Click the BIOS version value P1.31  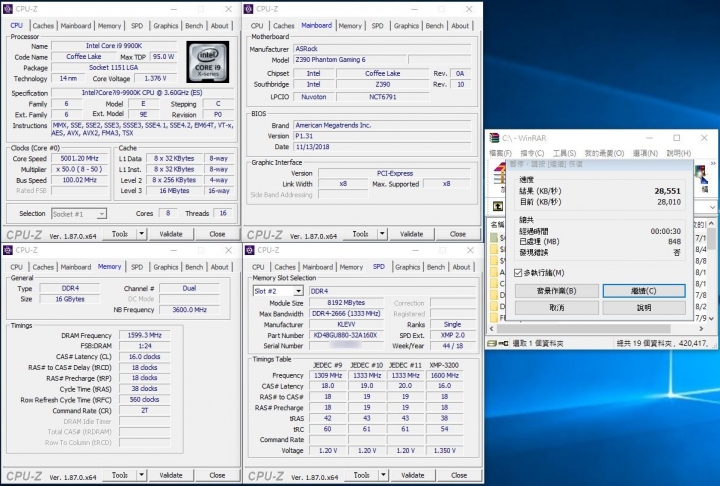[382, 136]
